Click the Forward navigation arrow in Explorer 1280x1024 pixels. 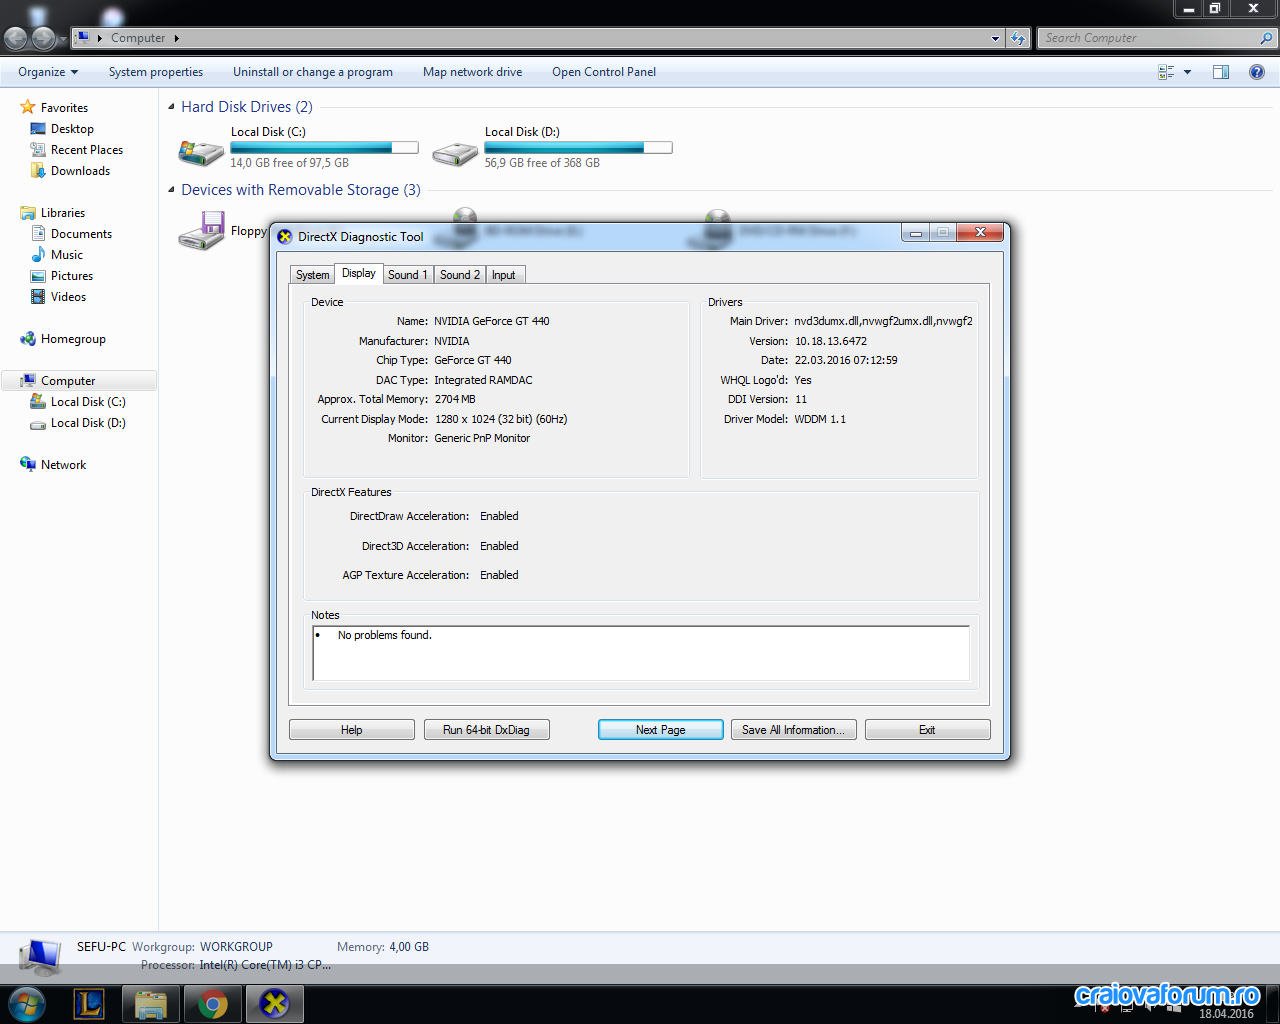click(x=43, y=38)
